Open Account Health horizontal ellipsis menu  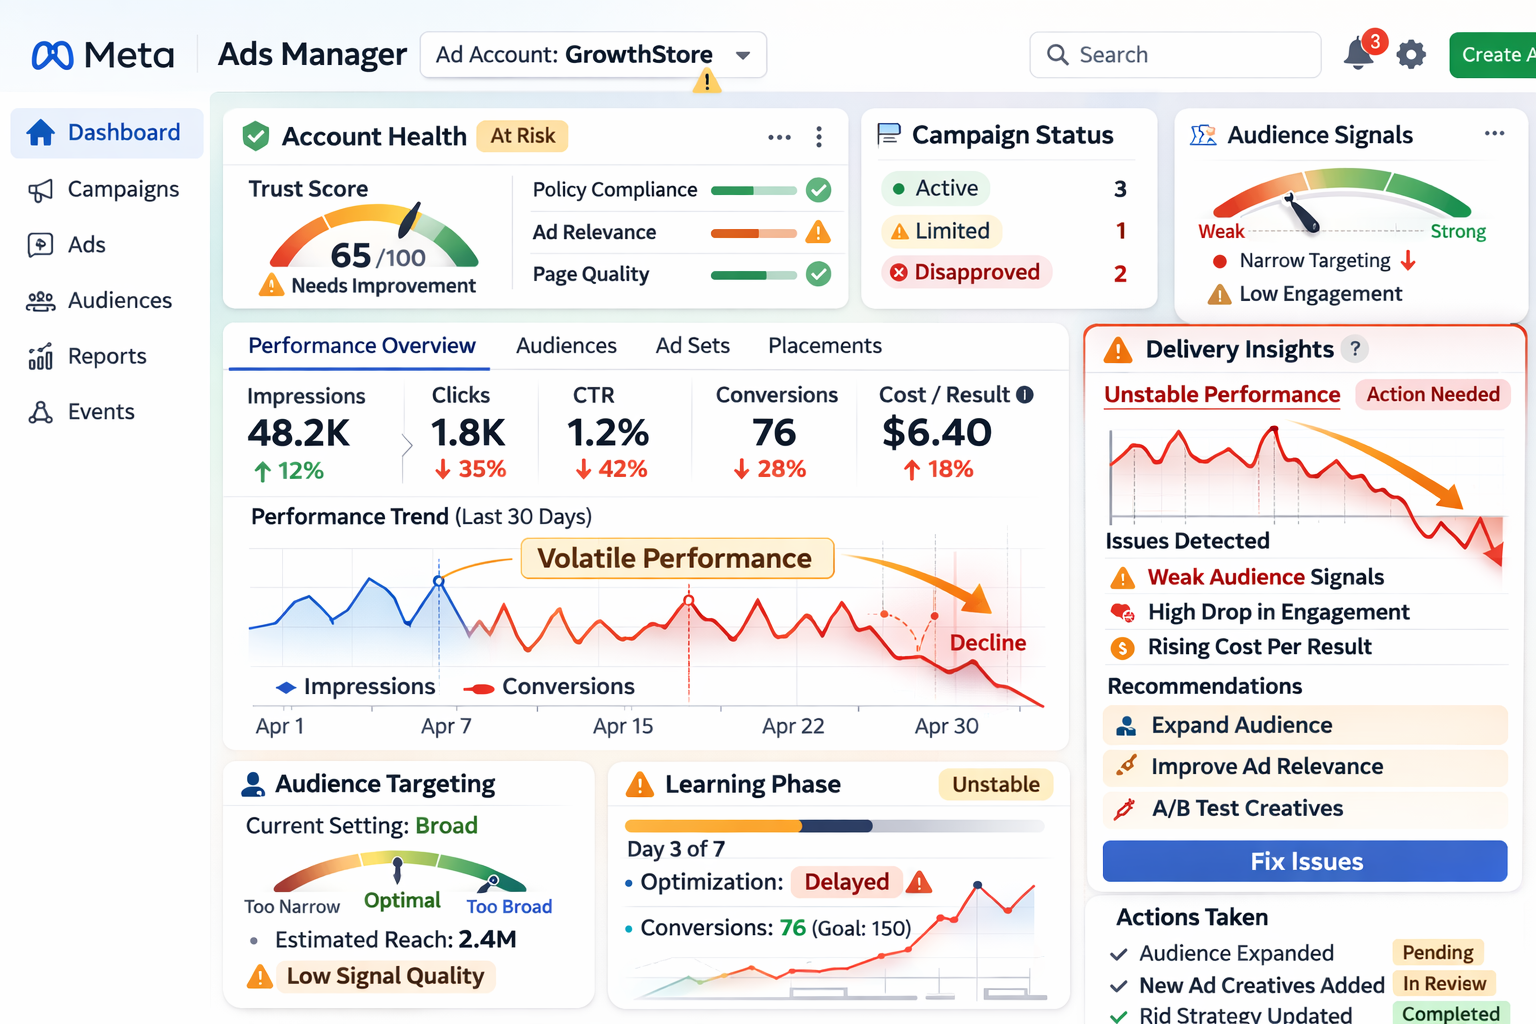(779, 137)
